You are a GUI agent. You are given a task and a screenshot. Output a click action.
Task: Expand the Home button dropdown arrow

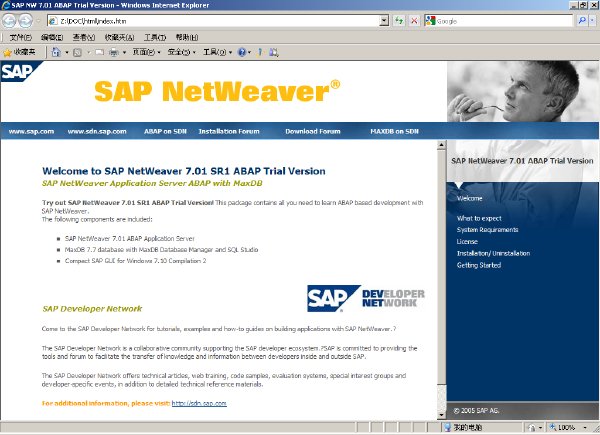tap(67, 52)
